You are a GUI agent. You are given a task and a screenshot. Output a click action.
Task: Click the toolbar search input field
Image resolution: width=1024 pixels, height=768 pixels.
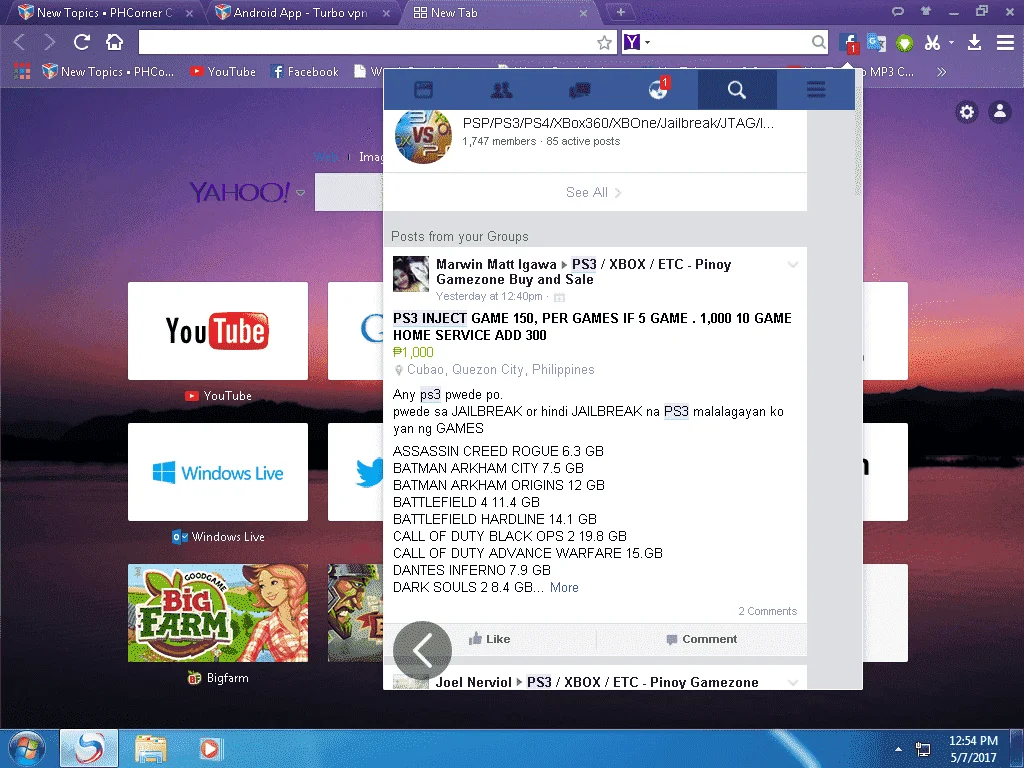(x=730, y=42)
